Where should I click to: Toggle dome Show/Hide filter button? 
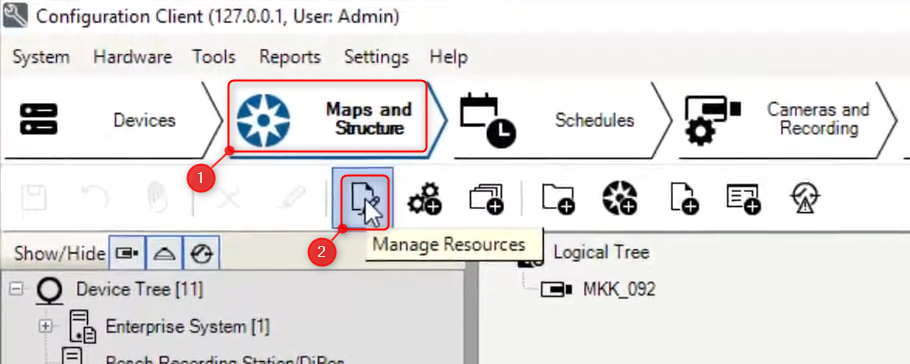point(164,253)
